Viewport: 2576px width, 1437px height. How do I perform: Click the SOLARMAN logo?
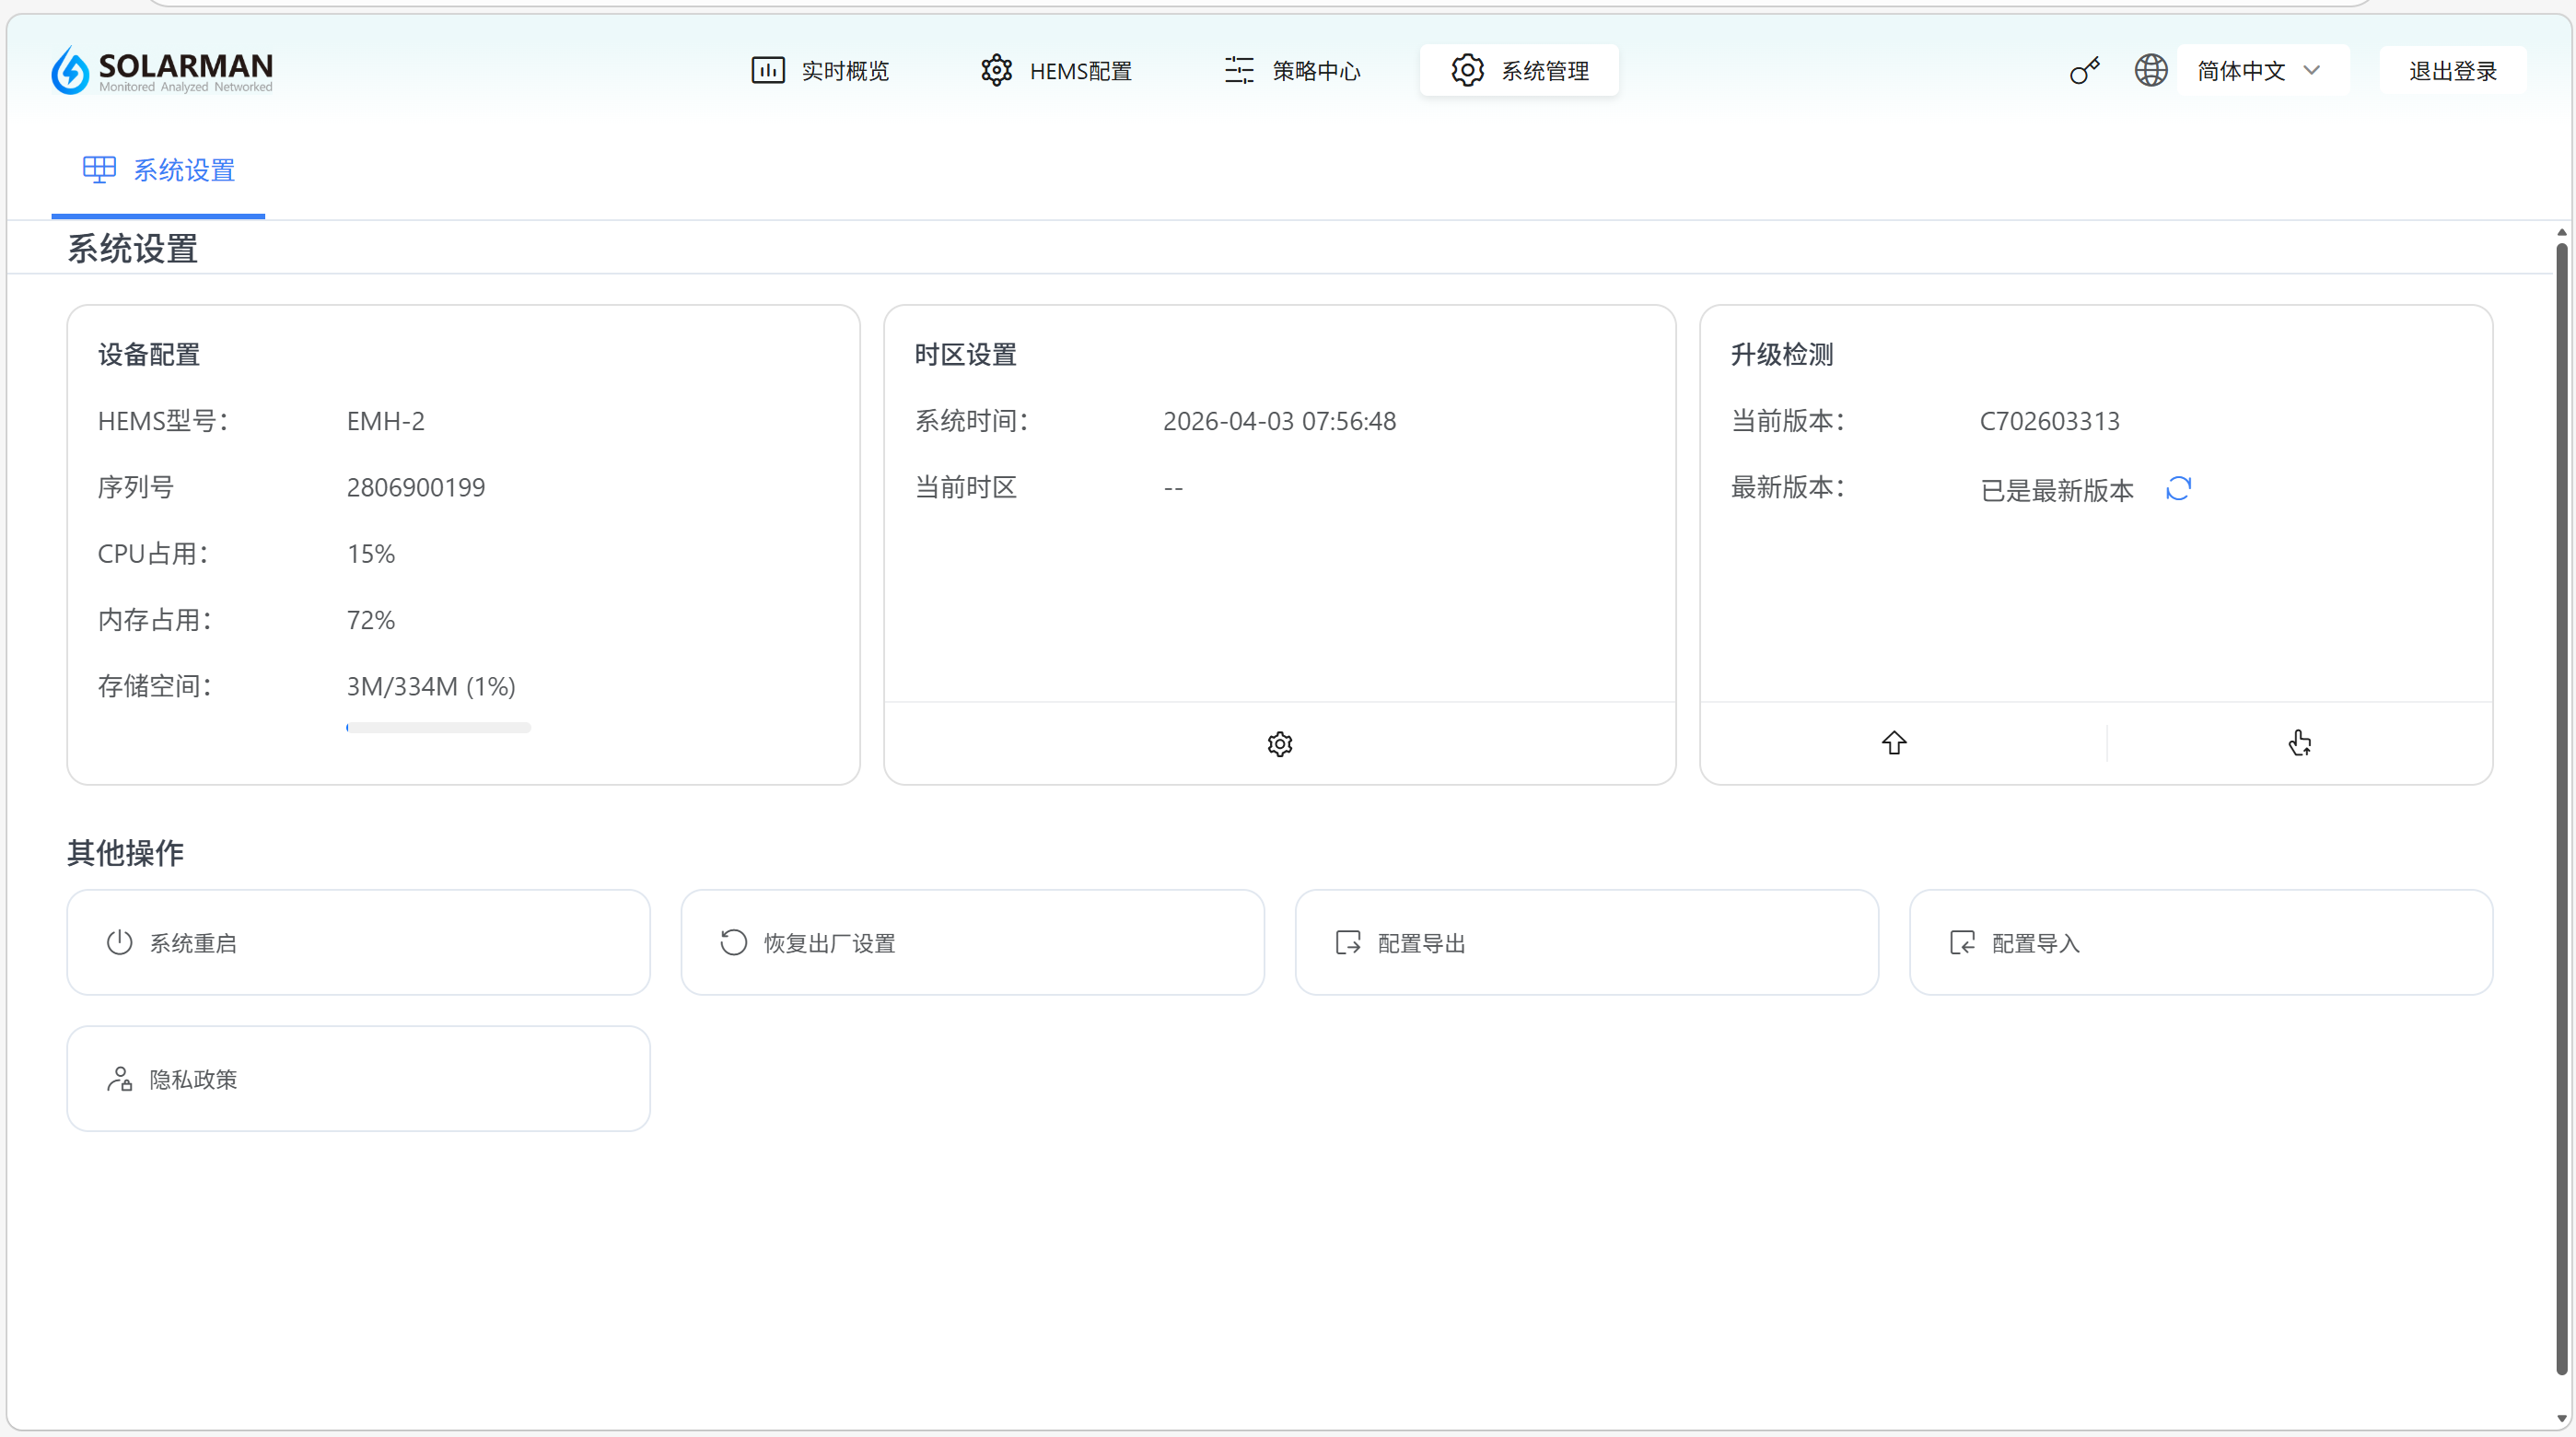[x=162, y=70]
